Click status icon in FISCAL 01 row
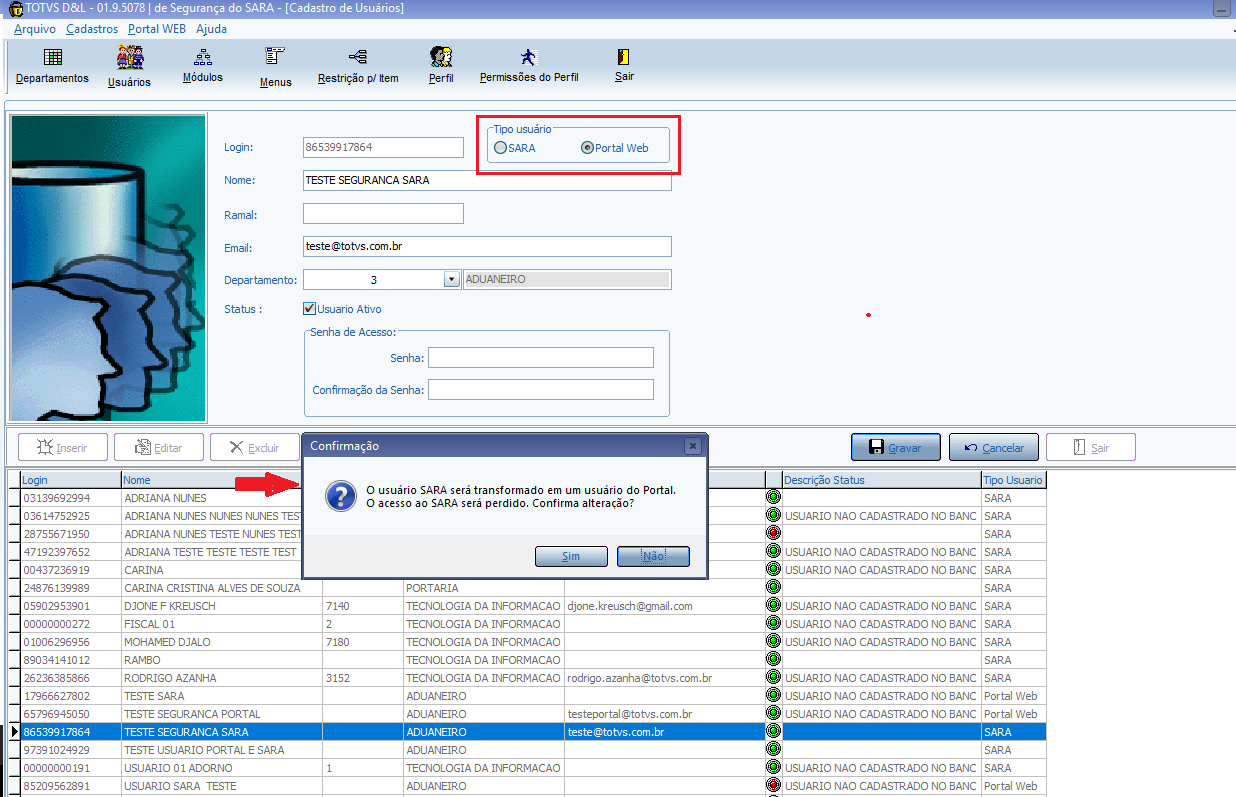The image size is (1236, 797). tap(773, 623)
